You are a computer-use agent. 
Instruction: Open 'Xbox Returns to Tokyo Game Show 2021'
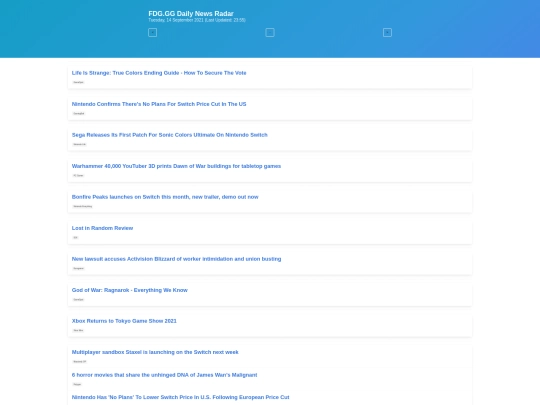click(x=124, y=321)
